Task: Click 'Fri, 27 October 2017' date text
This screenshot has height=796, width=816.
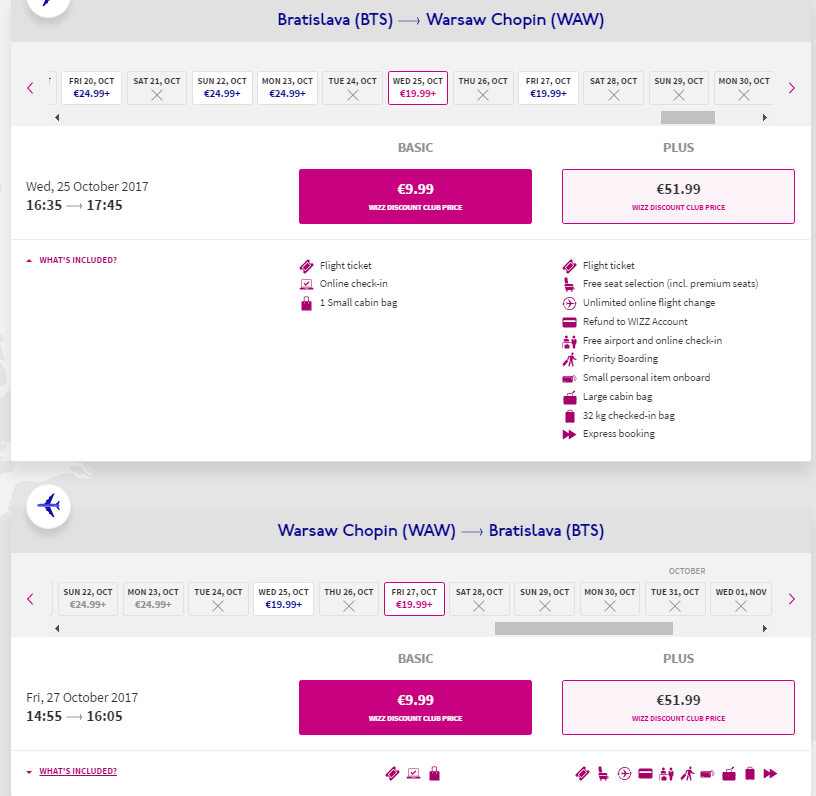Action: [82, 698]
